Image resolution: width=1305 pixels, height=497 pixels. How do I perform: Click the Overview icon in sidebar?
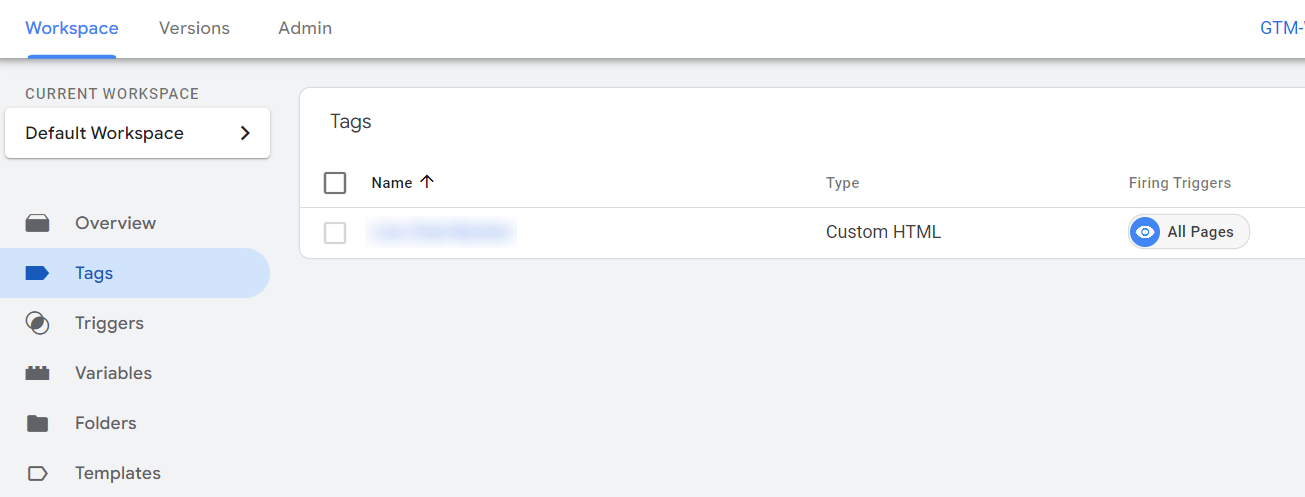[38, 223]
